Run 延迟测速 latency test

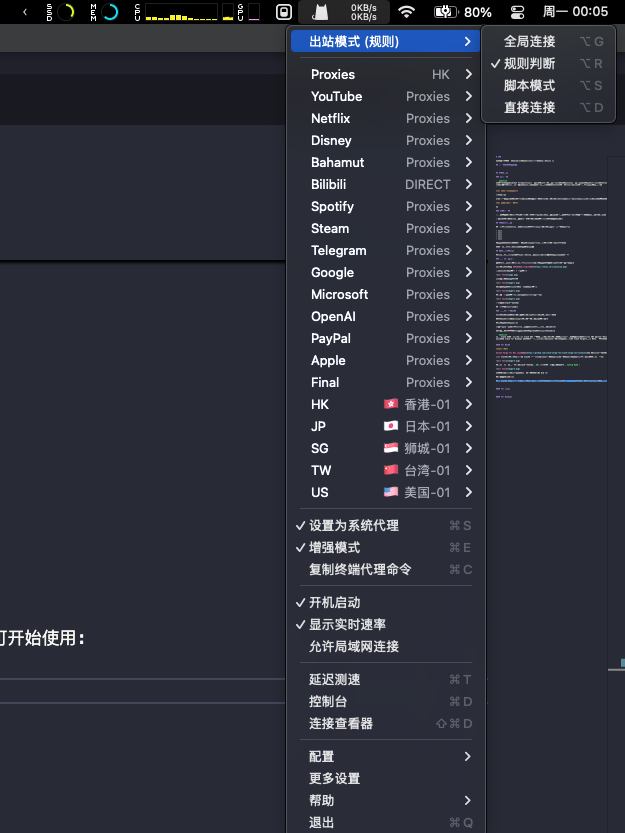pos(334,679)
